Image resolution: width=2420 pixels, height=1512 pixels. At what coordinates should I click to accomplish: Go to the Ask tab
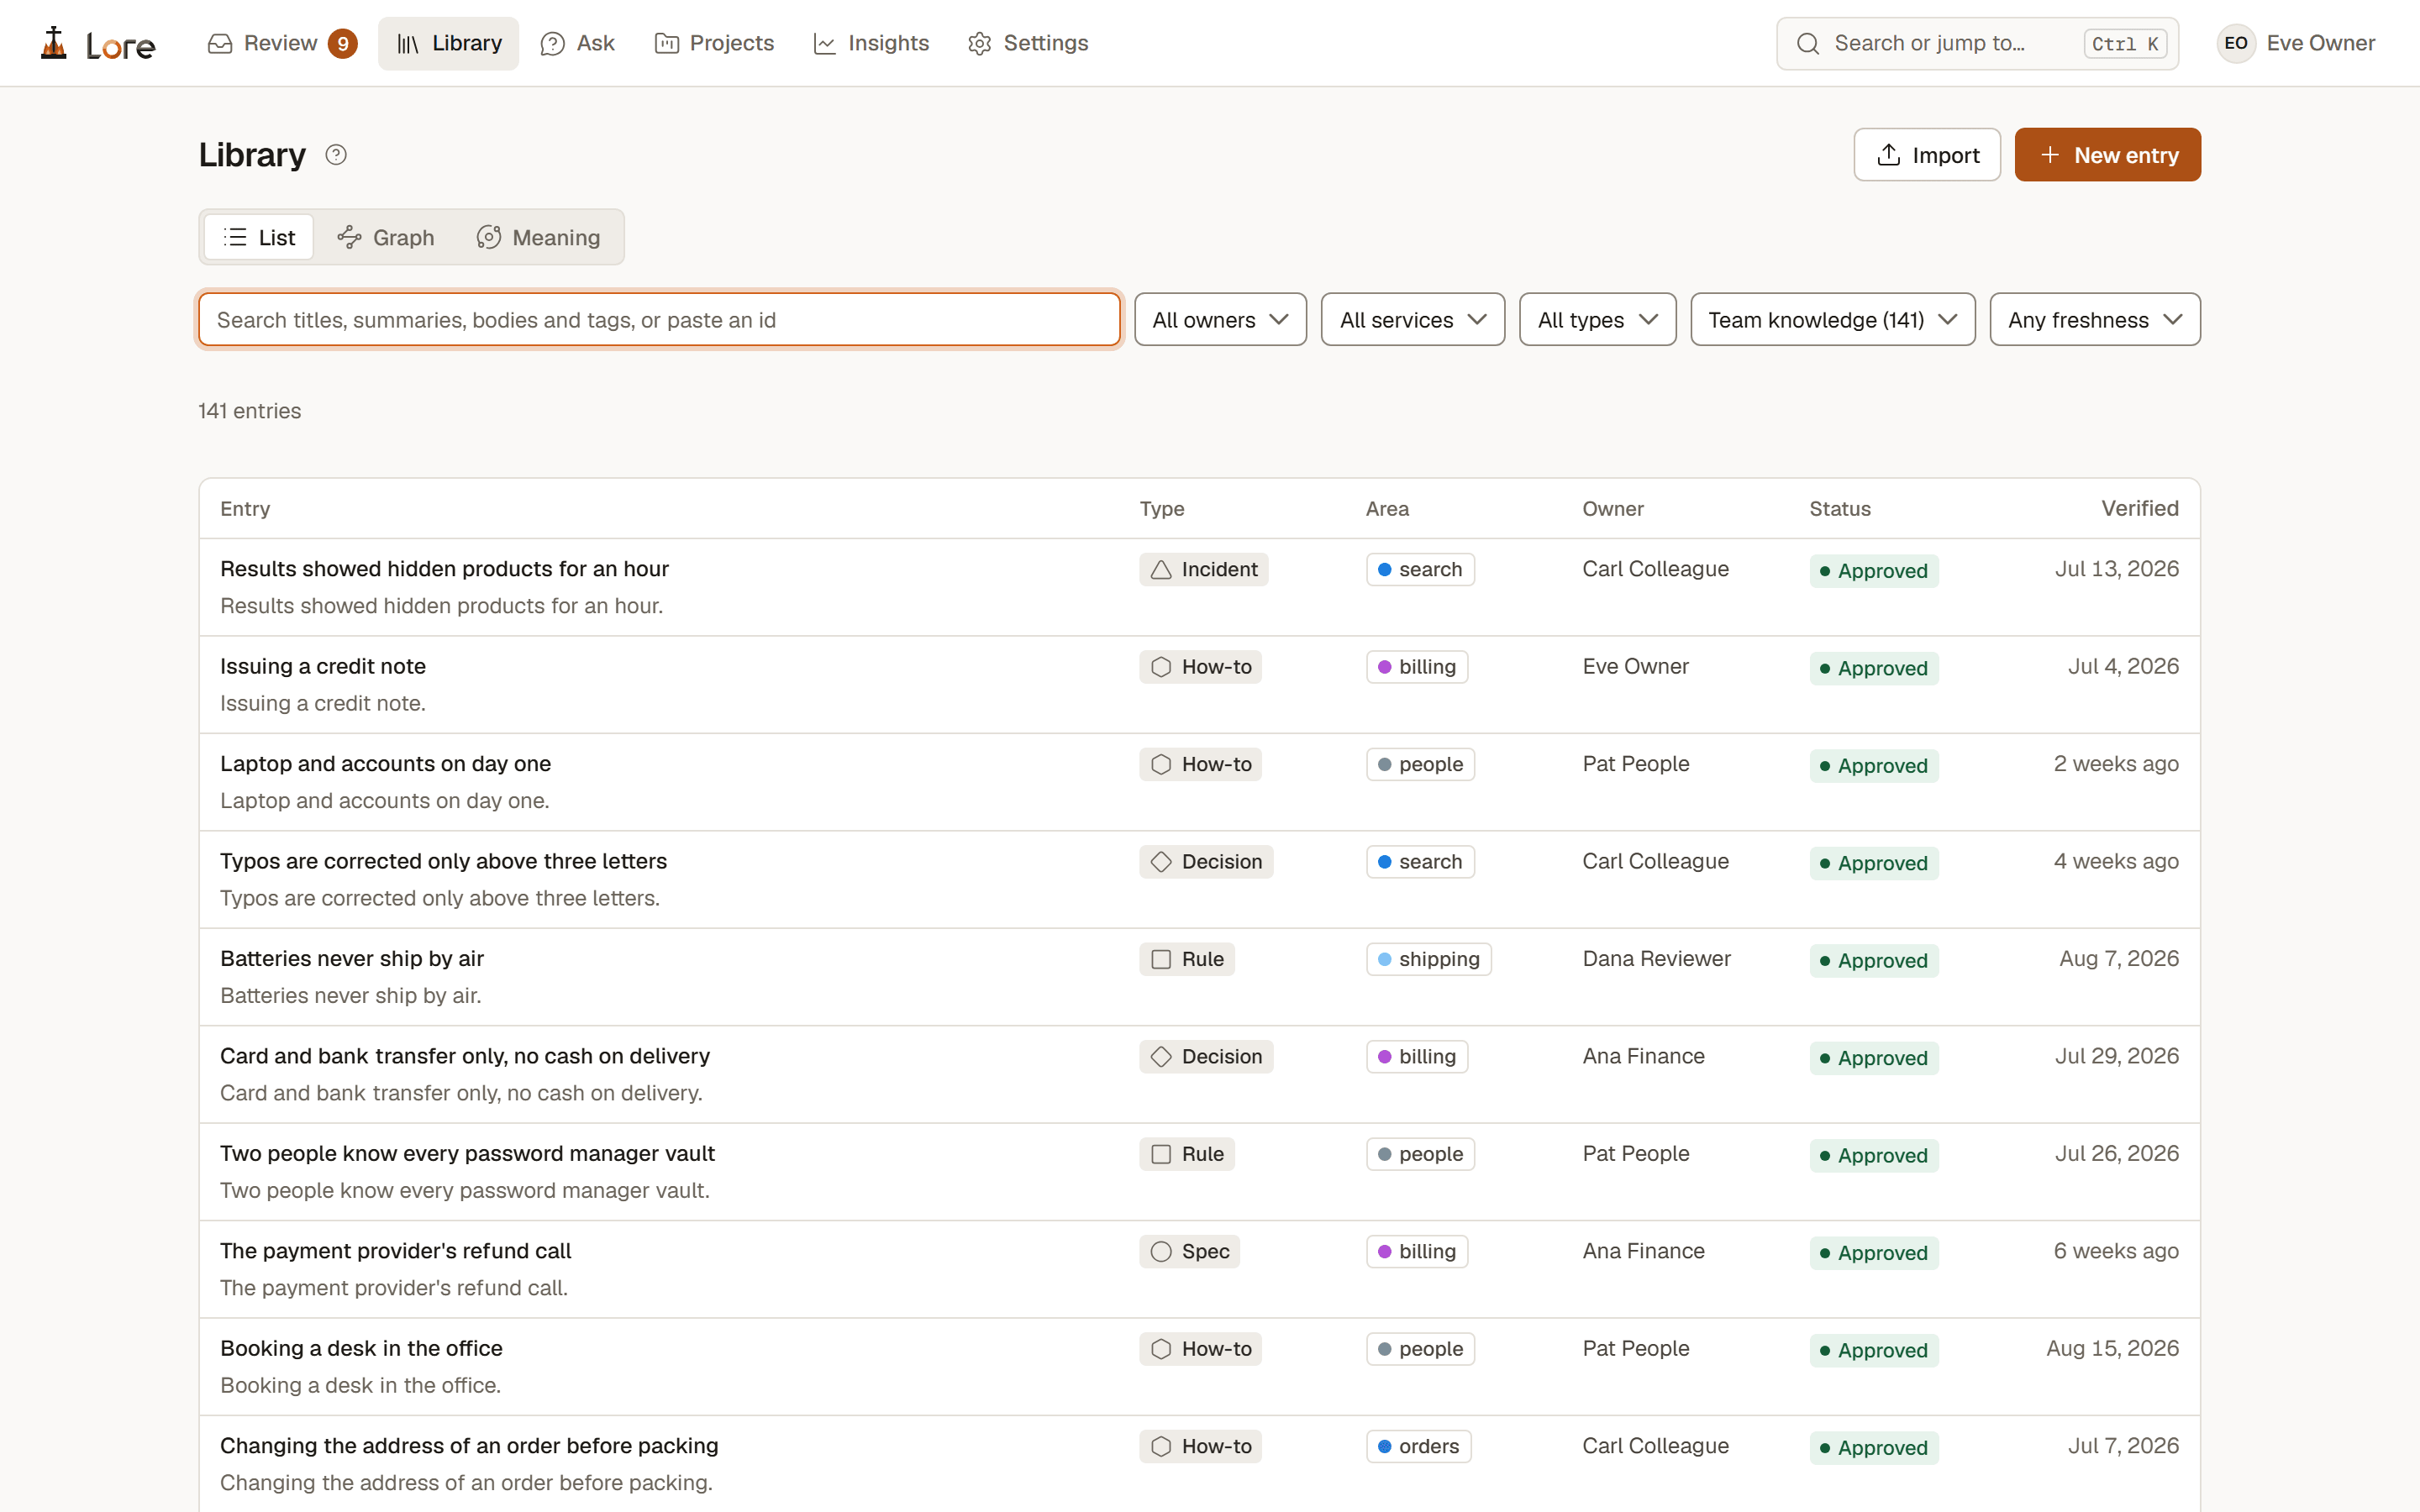coord(578,44)
